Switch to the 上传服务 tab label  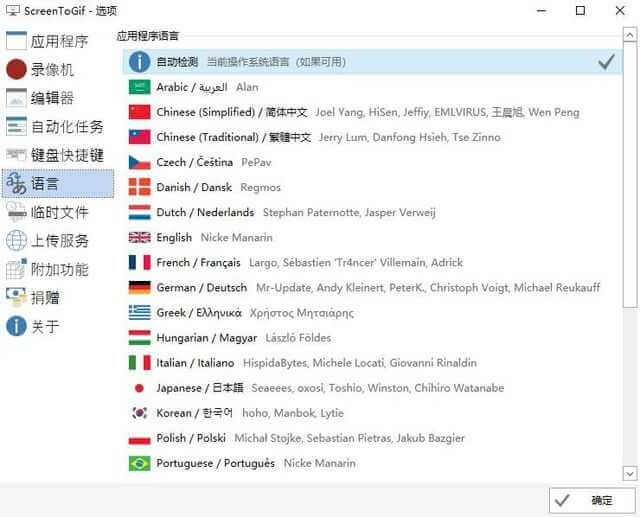pos(60,241)
